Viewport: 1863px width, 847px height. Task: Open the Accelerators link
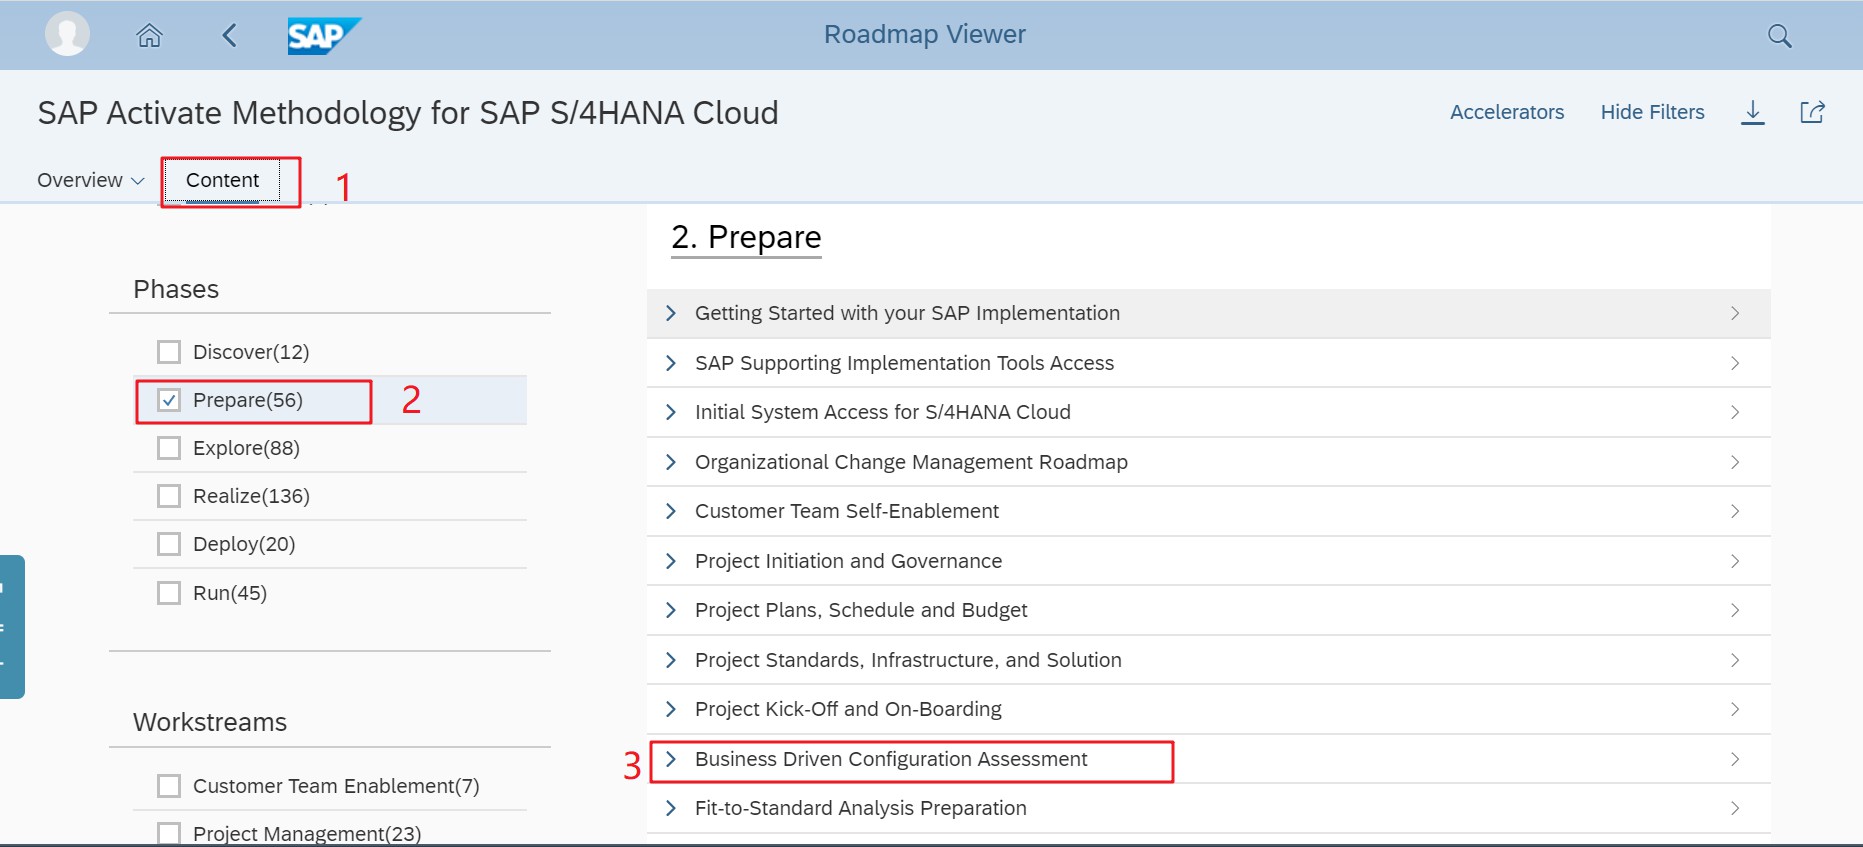click(1507, 112)
